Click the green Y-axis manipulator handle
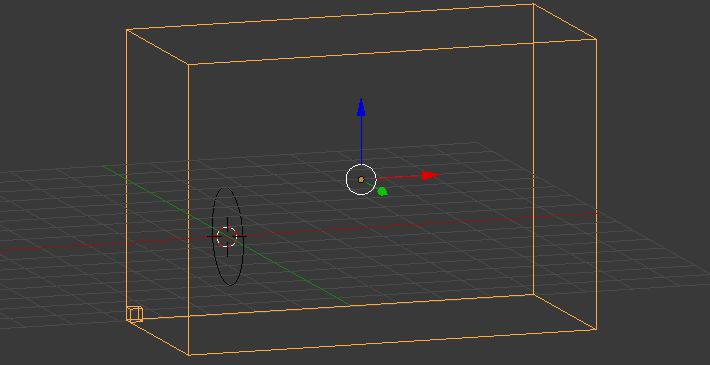 [x=383, y=192]
